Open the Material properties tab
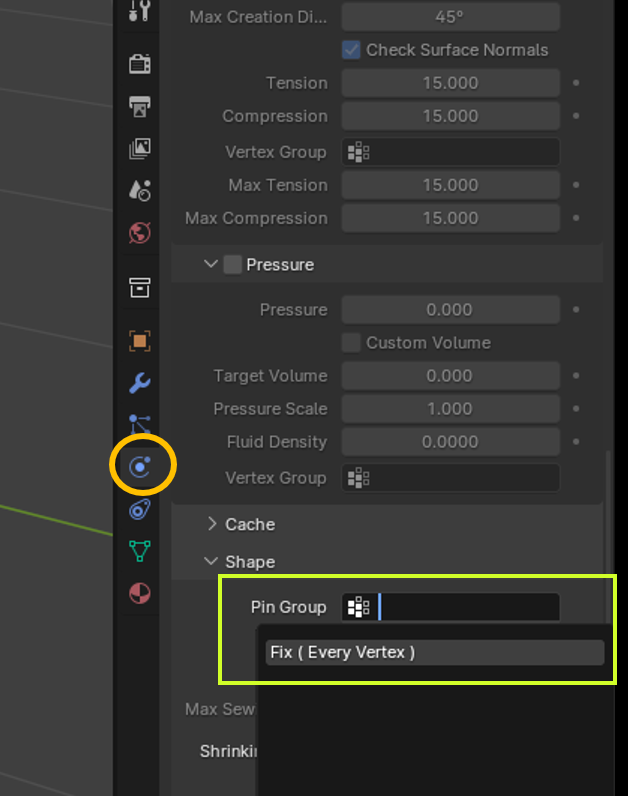The image size is (628, 796). 140,593
